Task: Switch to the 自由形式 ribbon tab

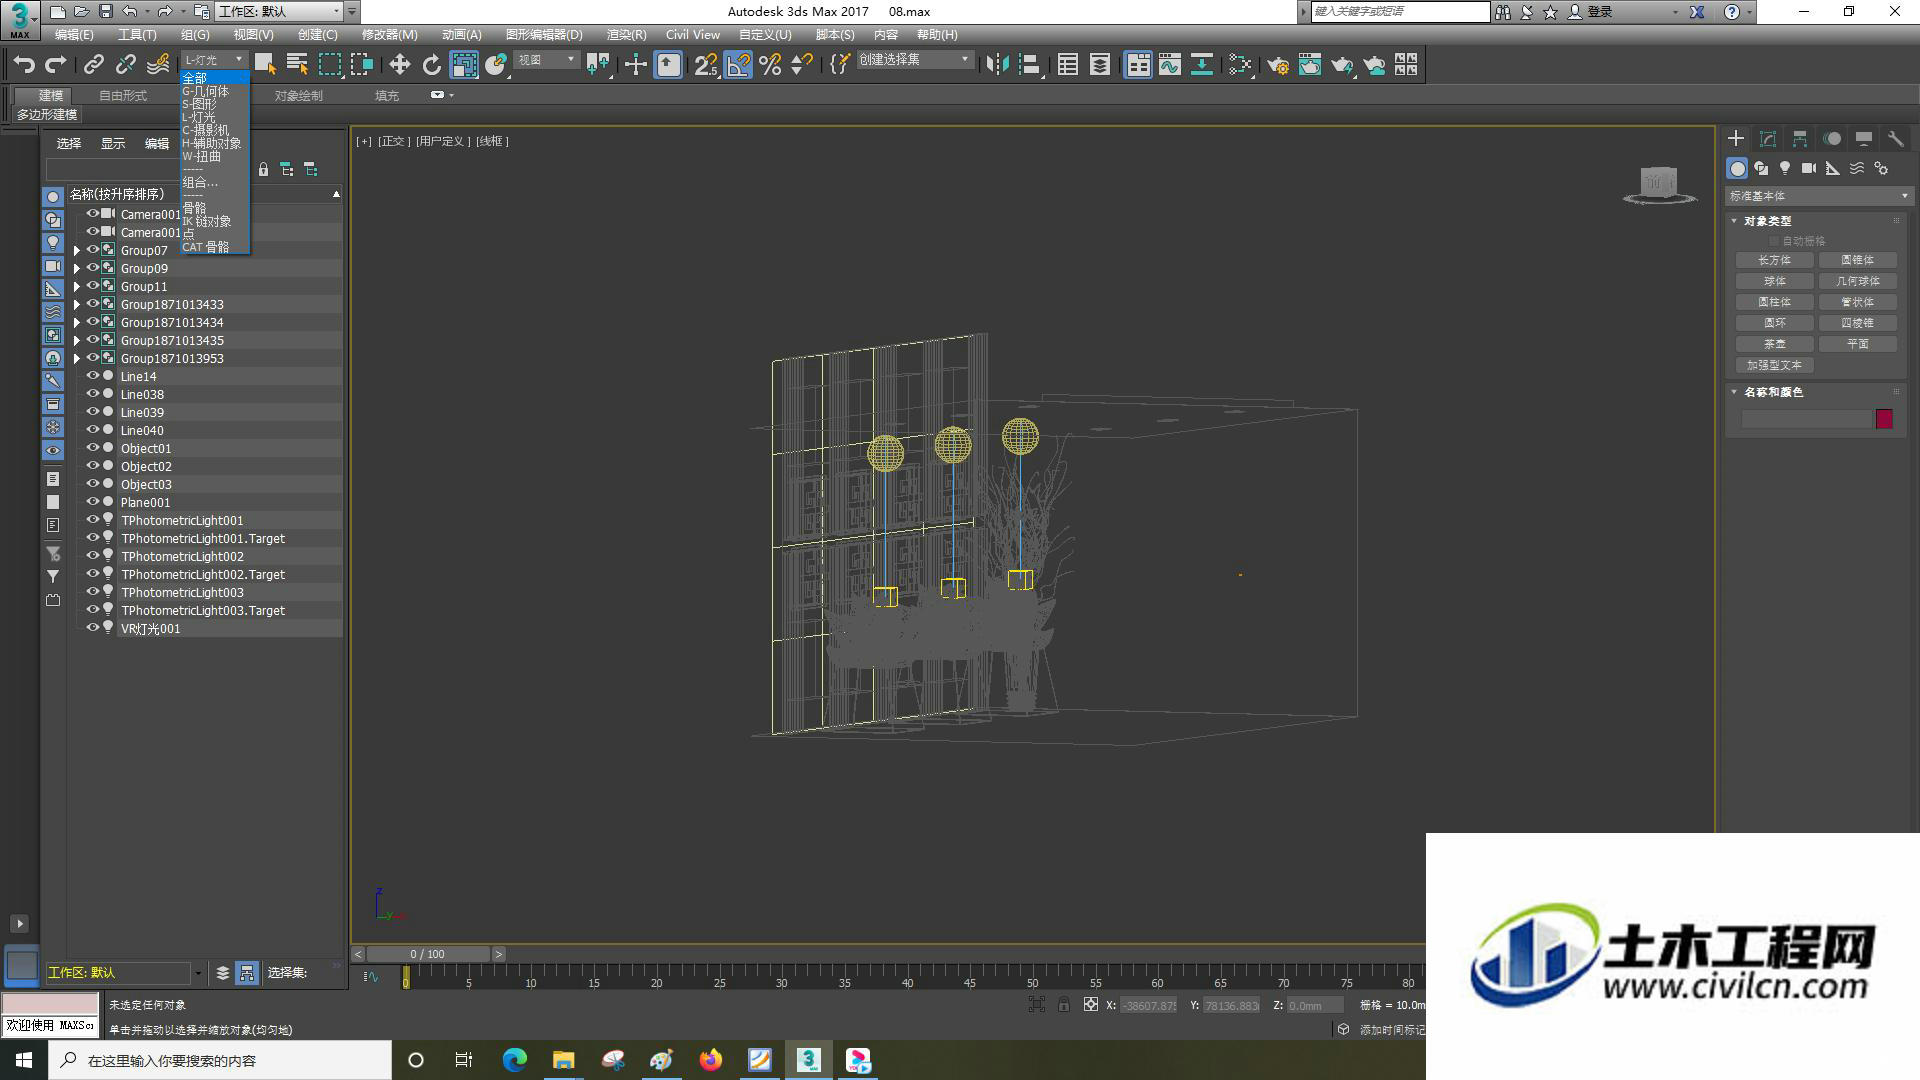Action: click(123, 96)
